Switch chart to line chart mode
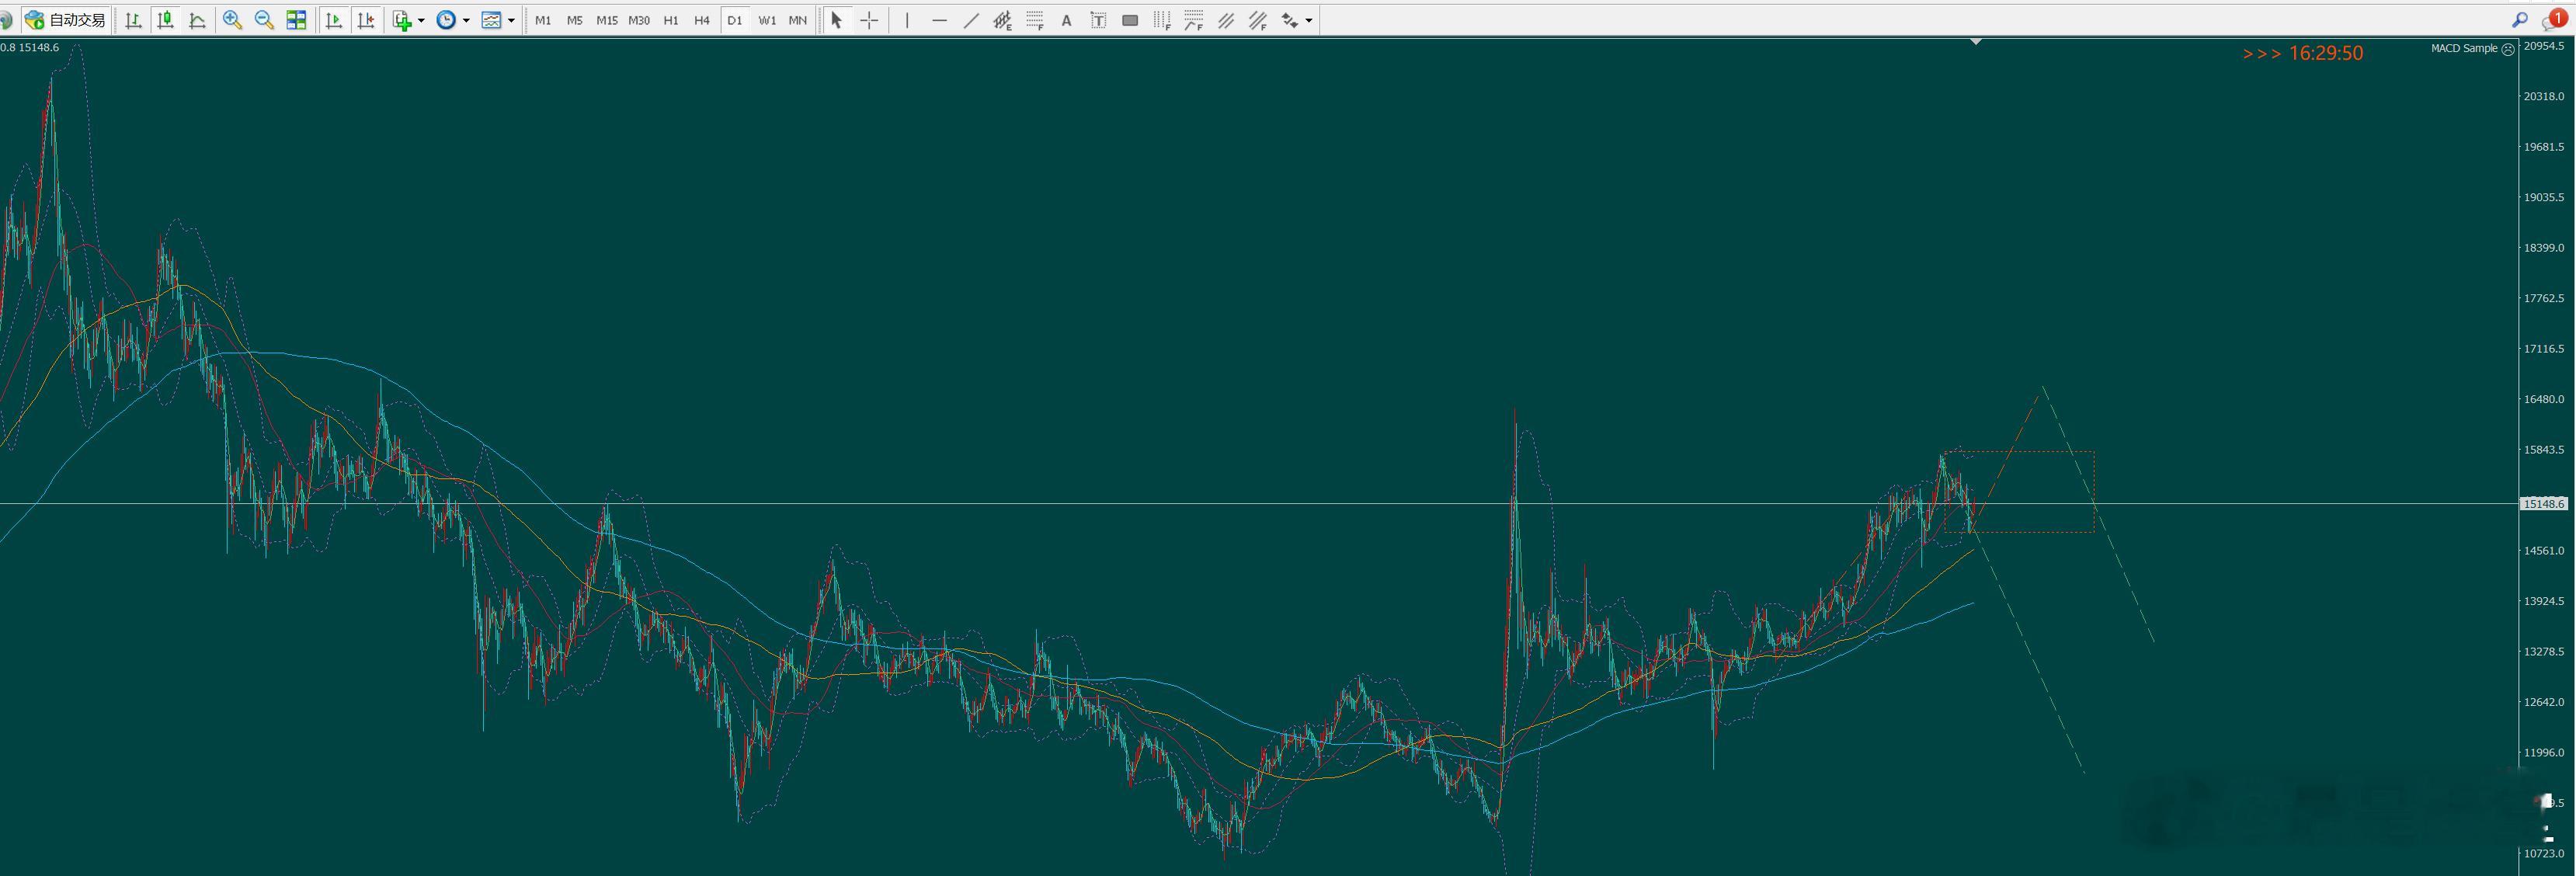Screen dimensions: 2576x876 pos(197,20)
